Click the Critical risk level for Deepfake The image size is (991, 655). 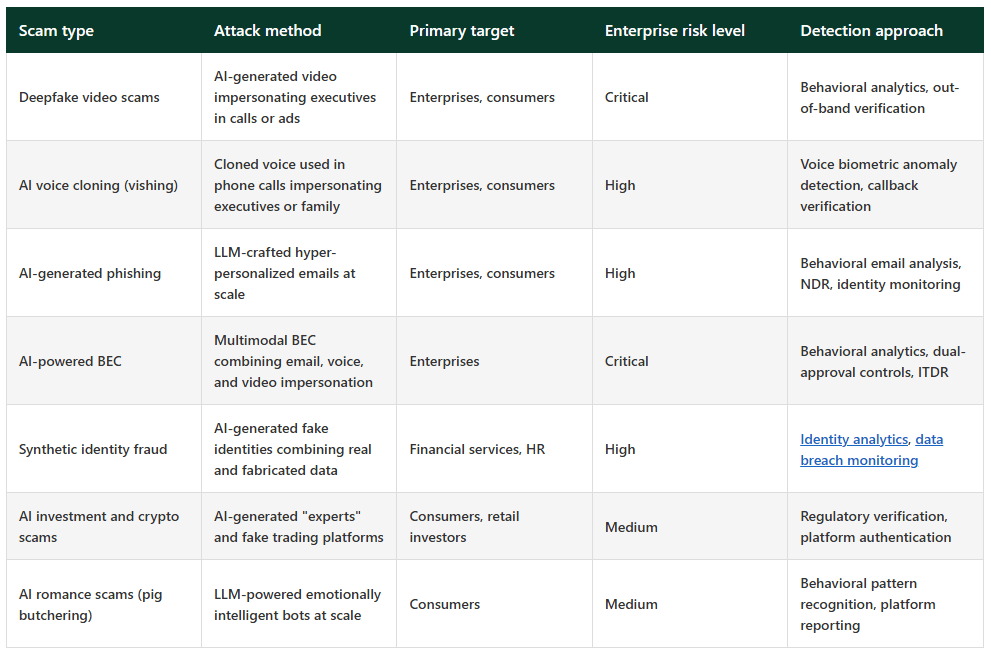pos(626,97)
